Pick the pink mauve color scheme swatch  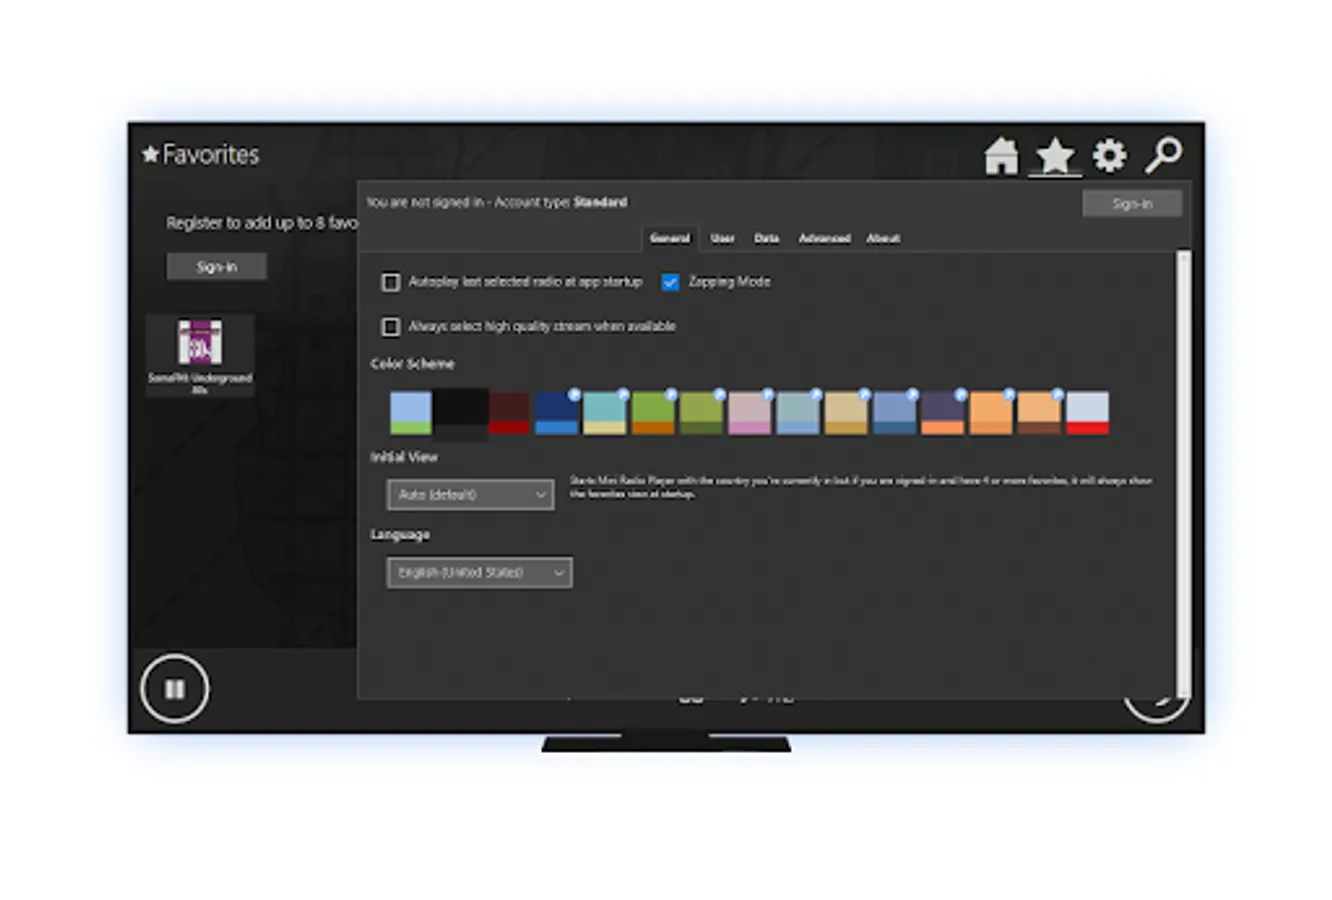pos(750,413)
